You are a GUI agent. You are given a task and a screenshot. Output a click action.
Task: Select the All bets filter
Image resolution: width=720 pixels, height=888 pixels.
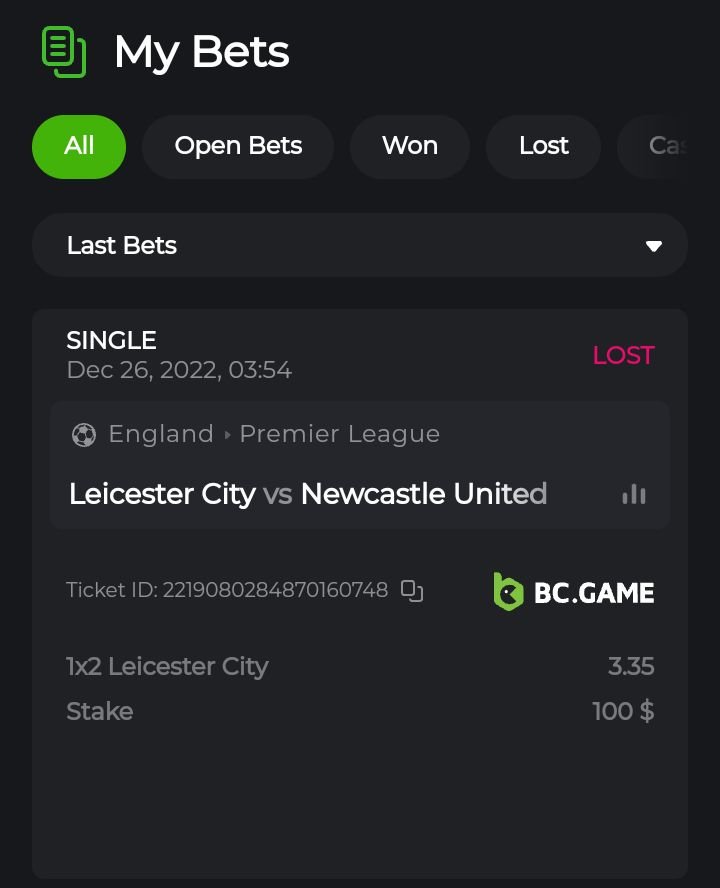coord(79,146)
